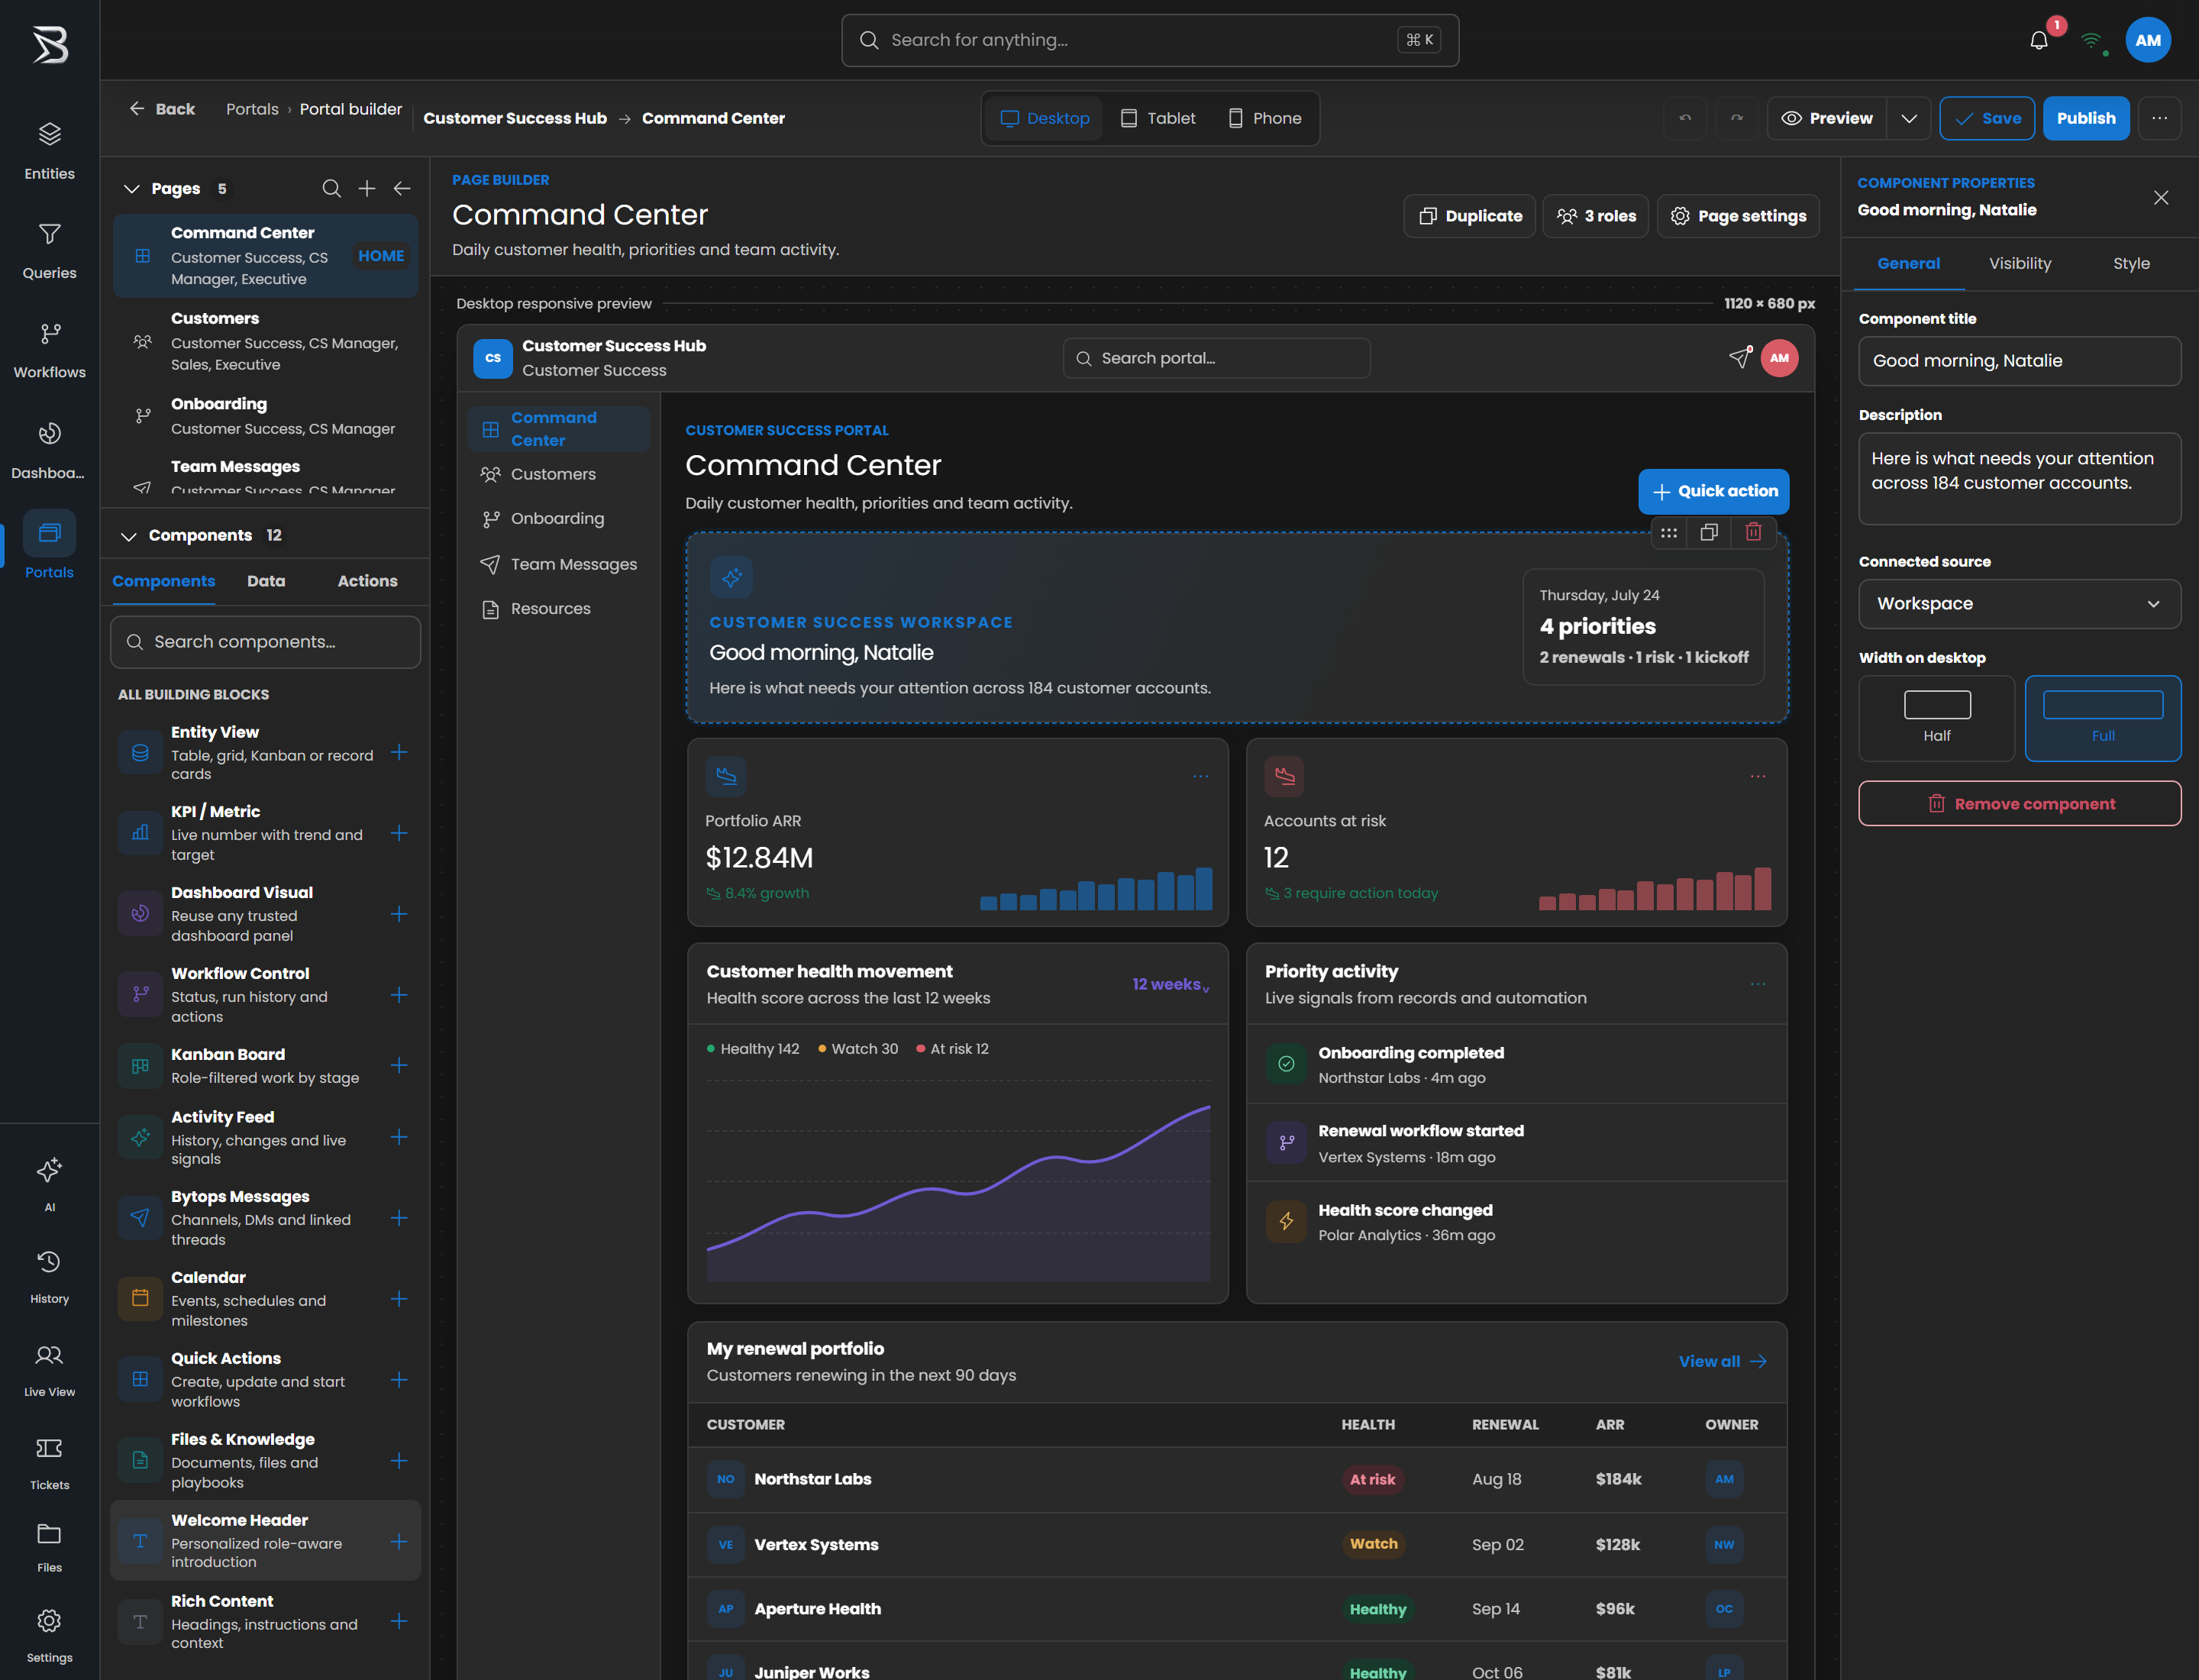Open the 12 weeks range dropdown
The image size is (2199, 1680).
point(1170,984)
